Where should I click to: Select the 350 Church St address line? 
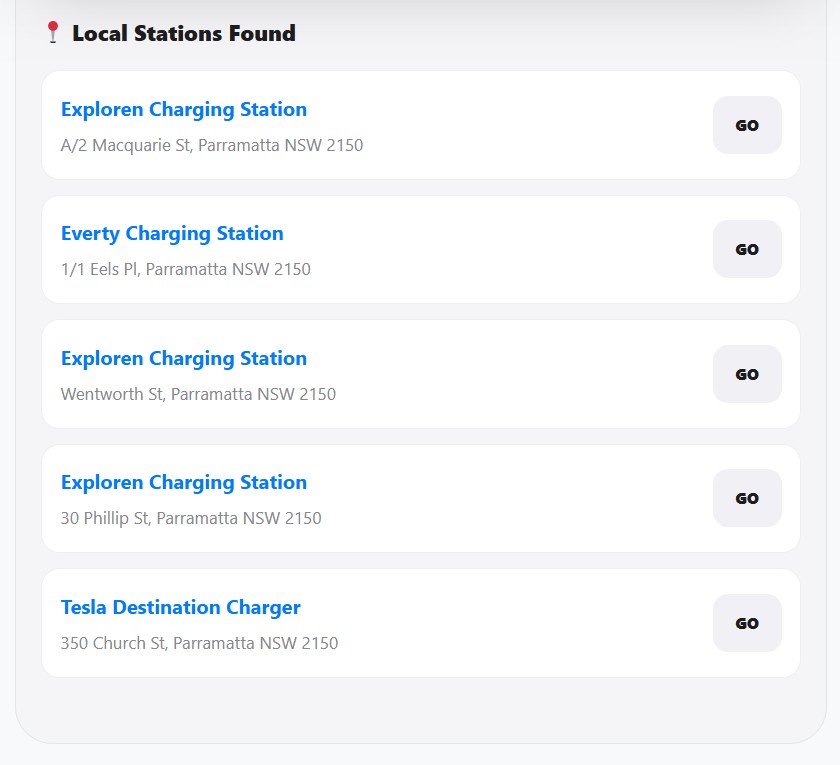click(x=199, y=643)
